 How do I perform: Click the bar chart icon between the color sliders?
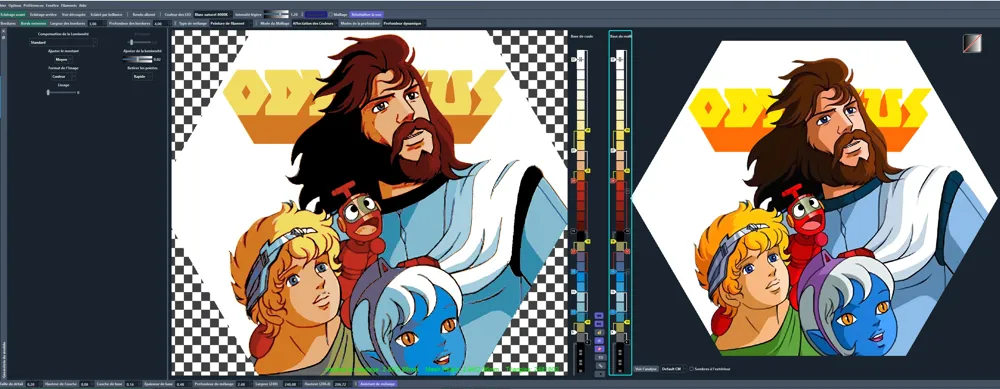tap(599, 332)
